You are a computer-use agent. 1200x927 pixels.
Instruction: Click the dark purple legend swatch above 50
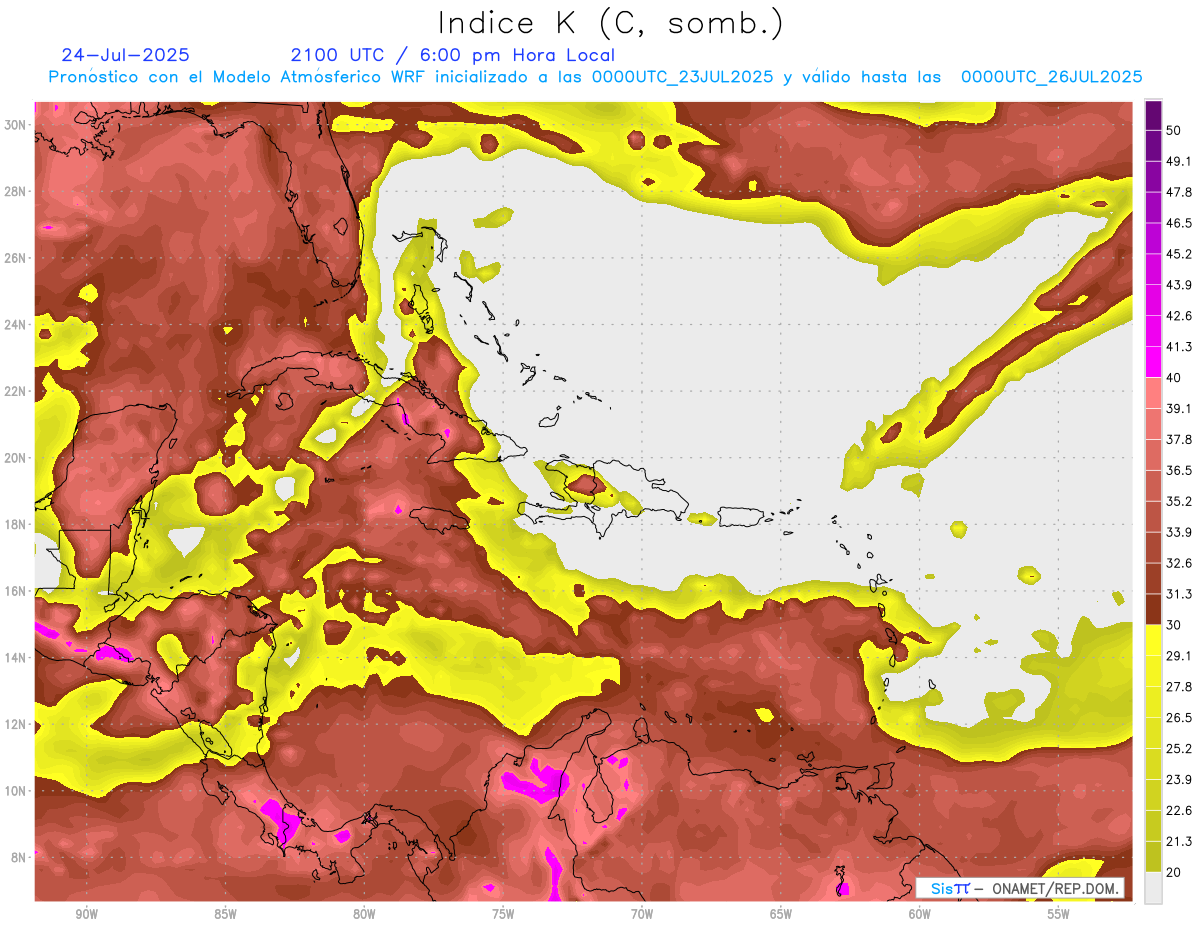[x=1153, y=115]
